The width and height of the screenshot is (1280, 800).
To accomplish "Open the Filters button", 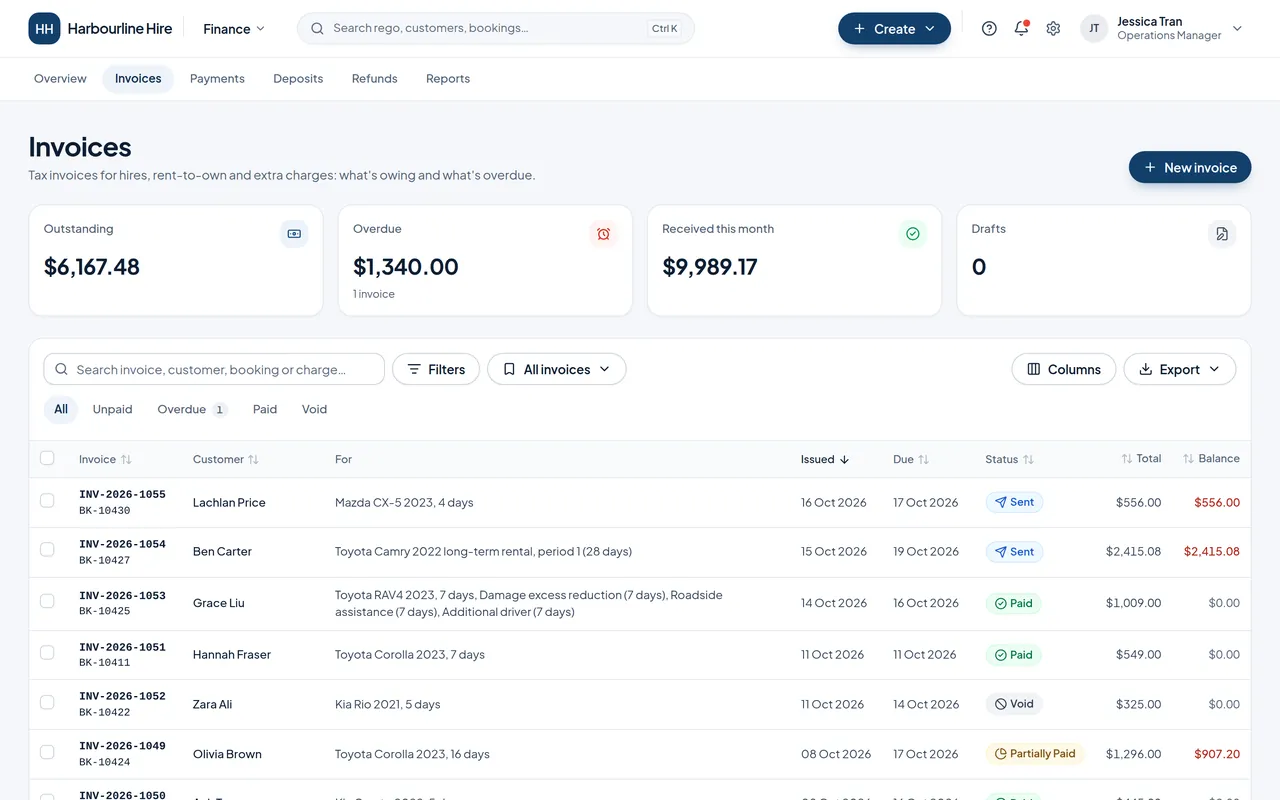I will click(x=436, y=369).
